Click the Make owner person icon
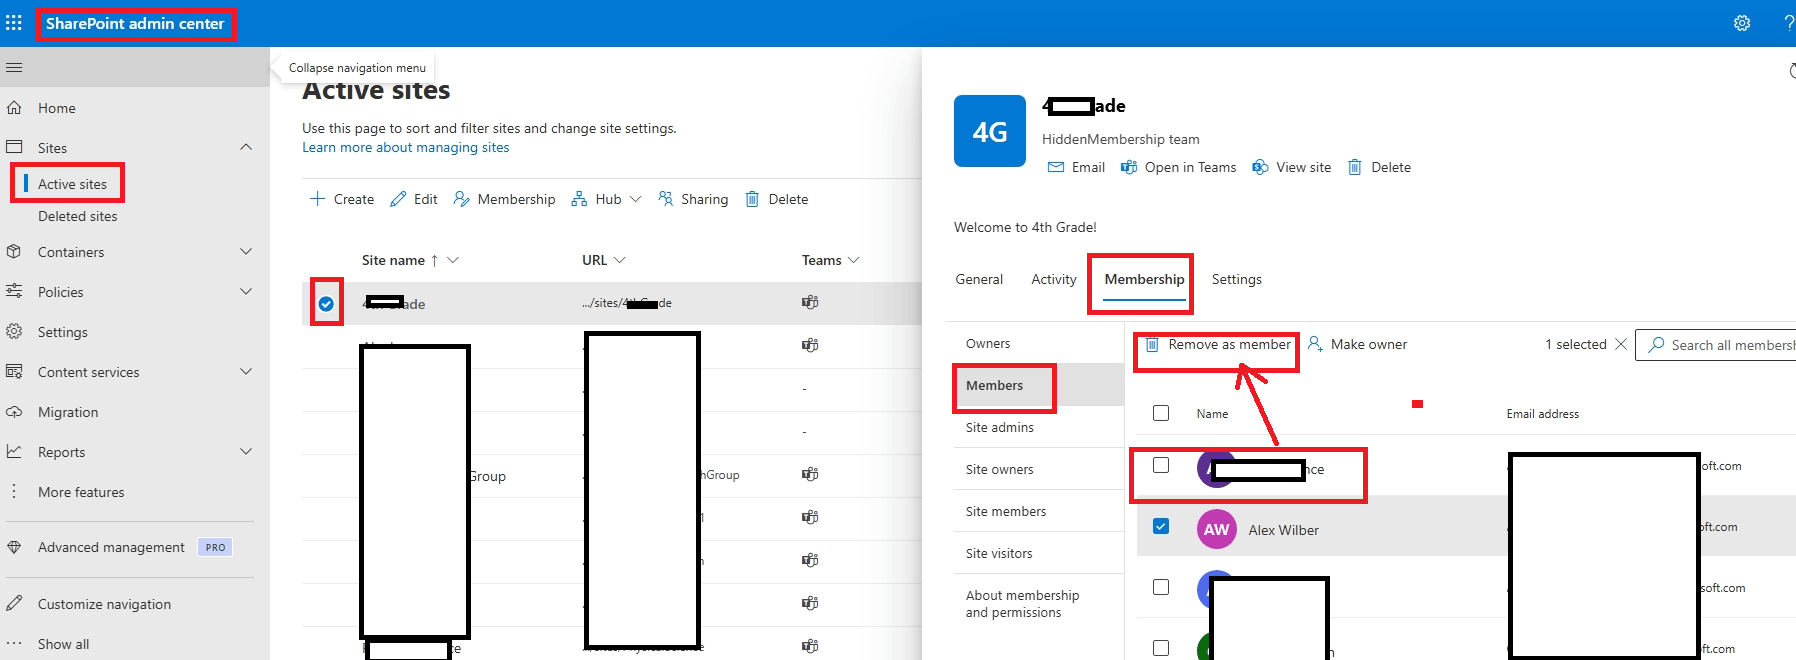The image size is (1796, 660). pos(1315,344)
